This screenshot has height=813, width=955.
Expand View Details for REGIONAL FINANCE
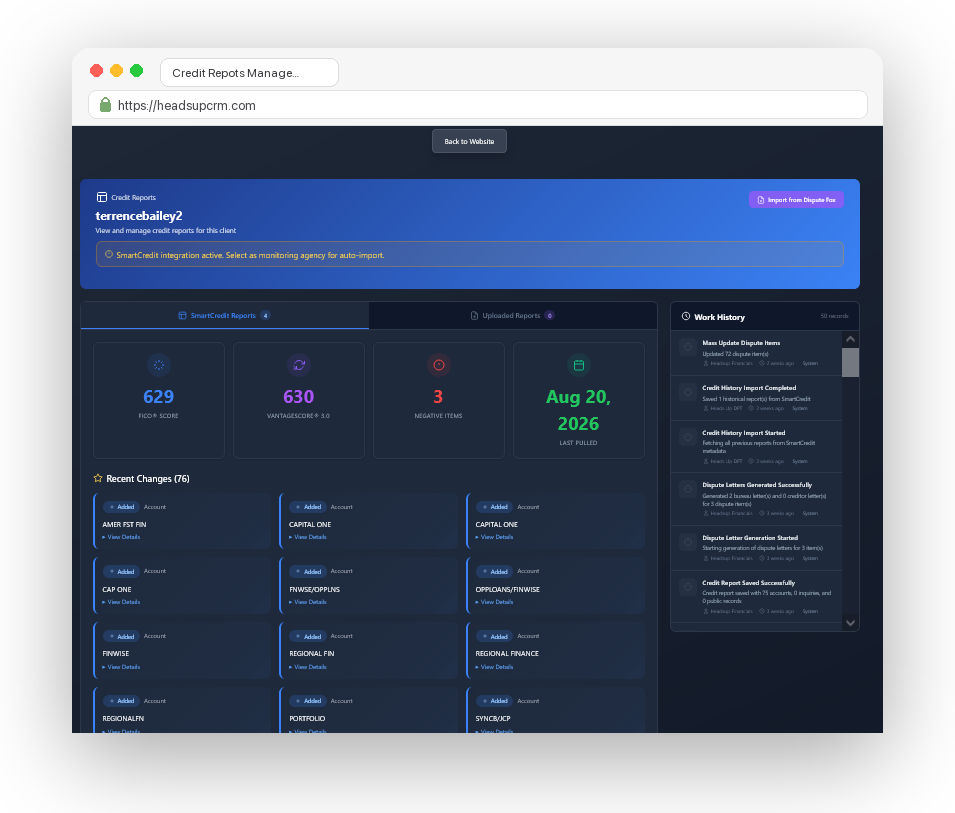[x=494, y=667]
